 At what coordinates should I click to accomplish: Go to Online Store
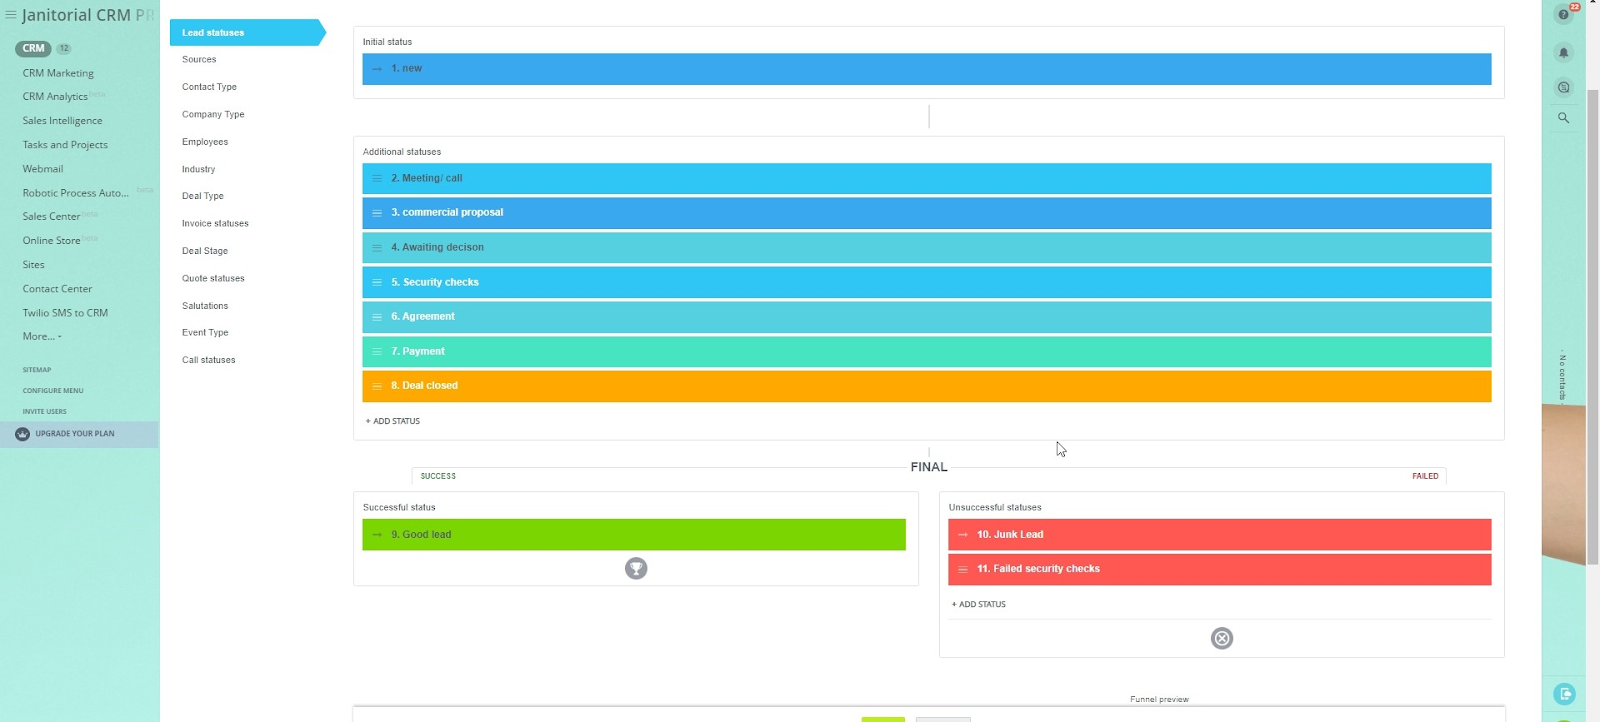[51, 241]
